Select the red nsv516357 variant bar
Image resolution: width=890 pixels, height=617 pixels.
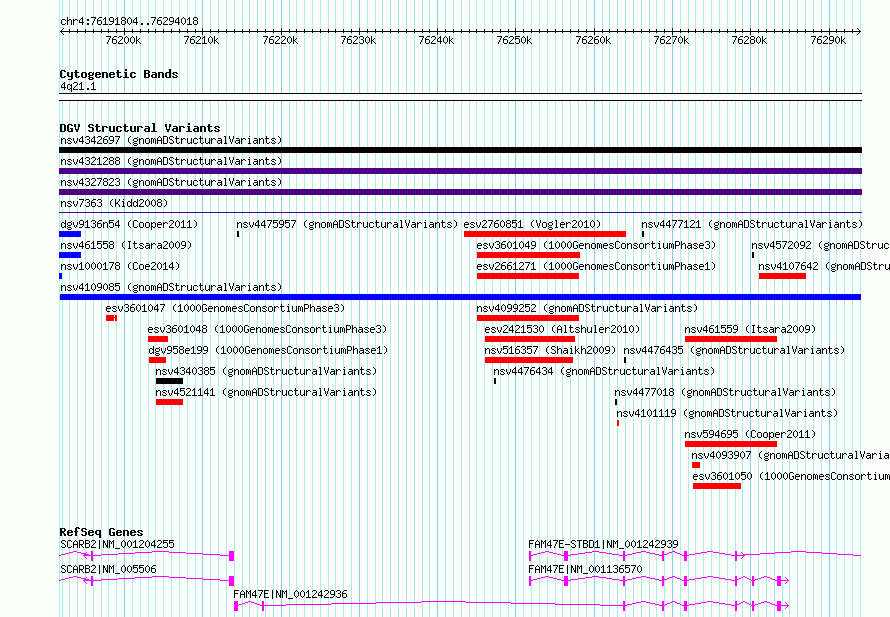click(x=529, y=360)
